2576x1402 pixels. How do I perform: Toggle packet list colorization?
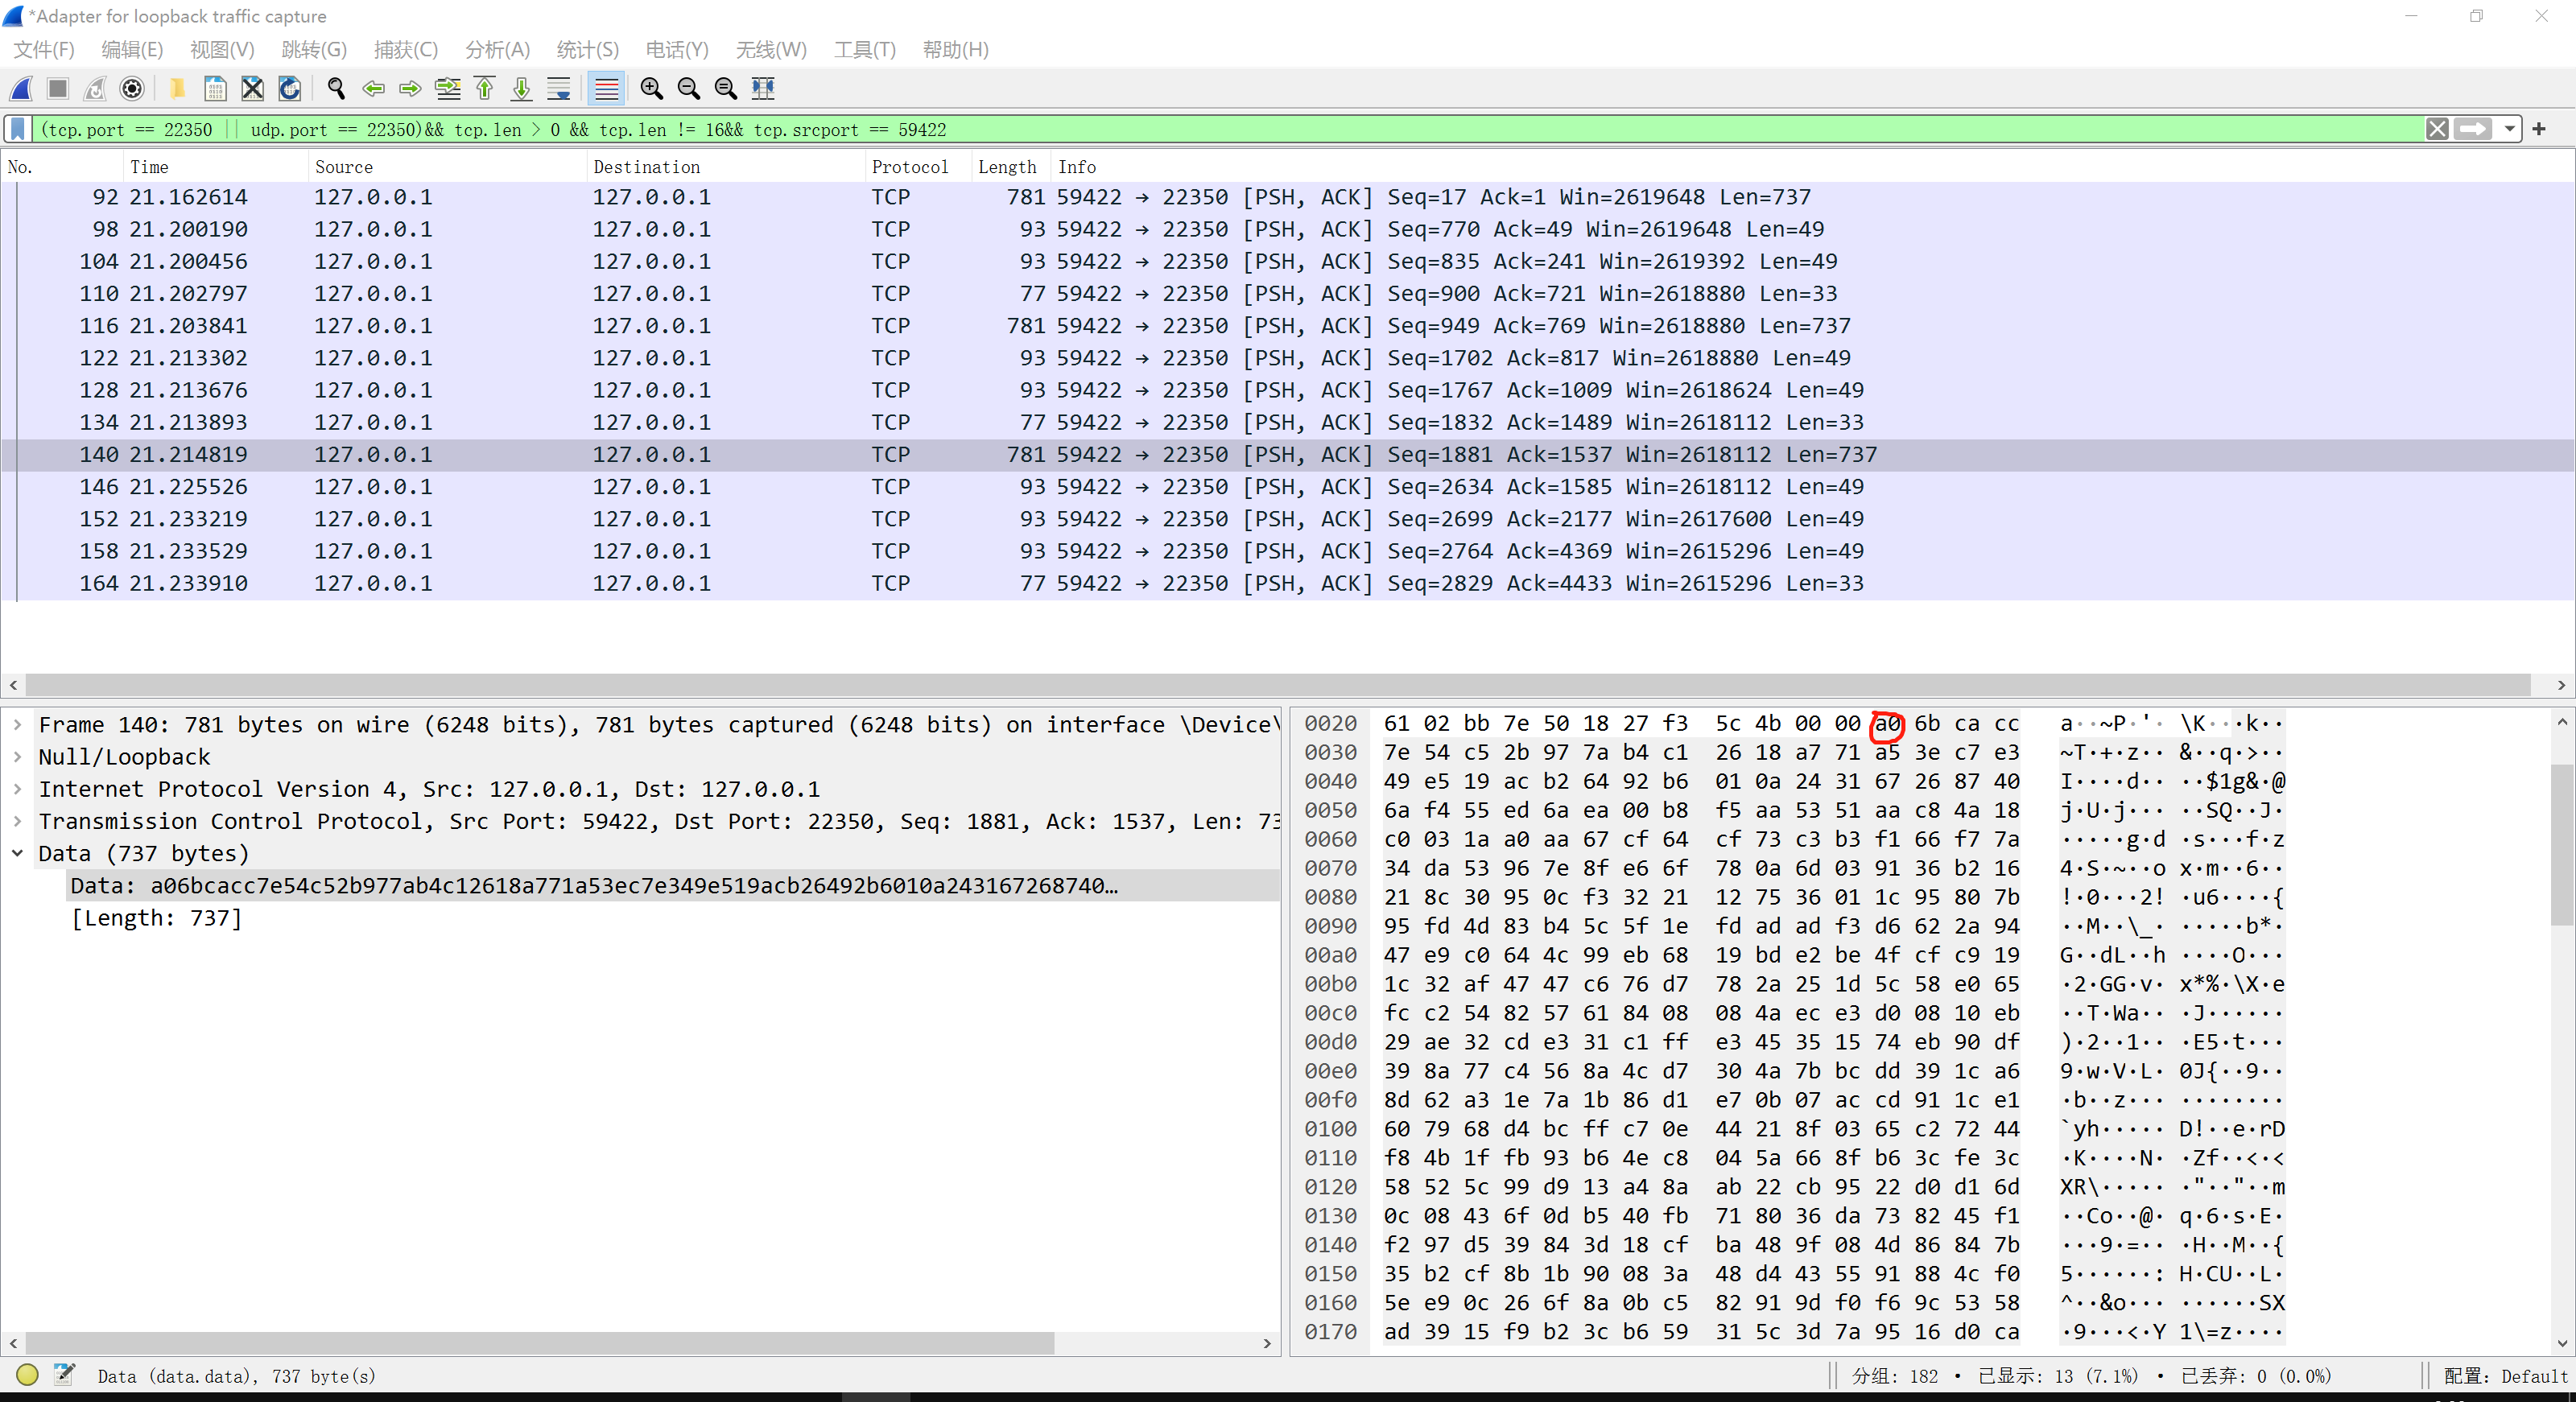pyautogui.click(x=606, y=89)
